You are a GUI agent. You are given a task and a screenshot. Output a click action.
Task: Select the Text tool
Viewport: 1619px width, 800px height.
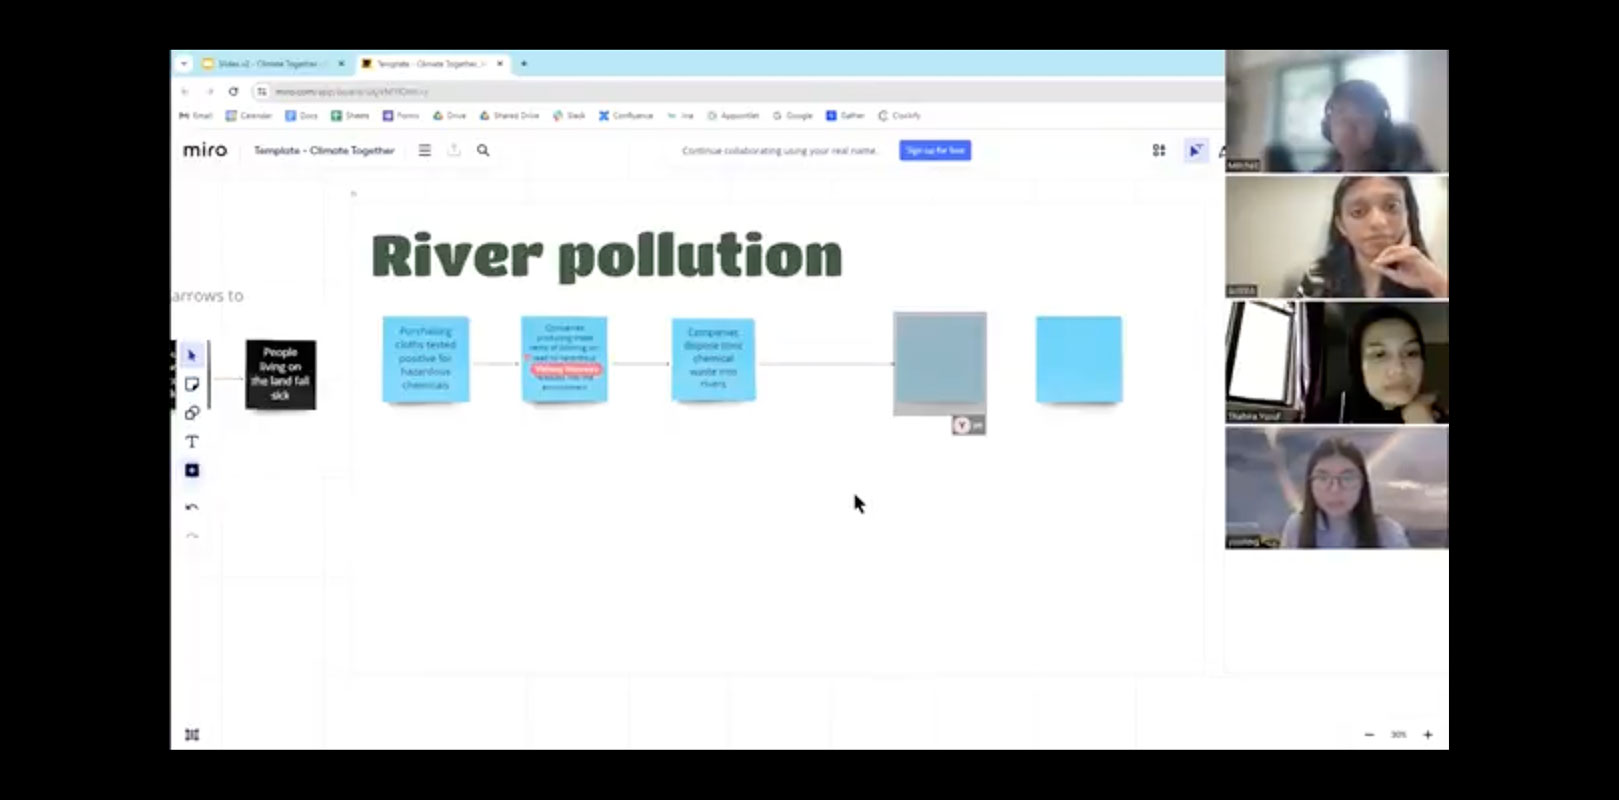point(192,441)
